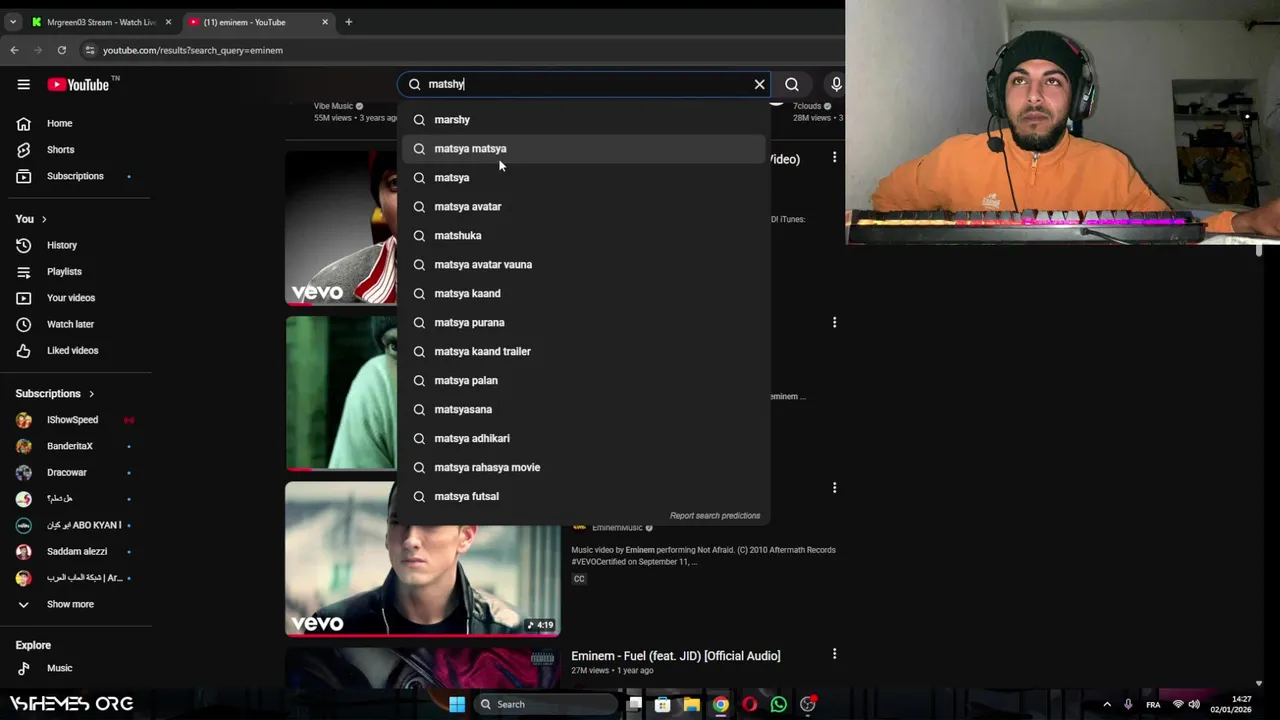The height and width of the screenshot is (720, 1280).
Task: Clear the search box with the X
Action: pos(759,84)
